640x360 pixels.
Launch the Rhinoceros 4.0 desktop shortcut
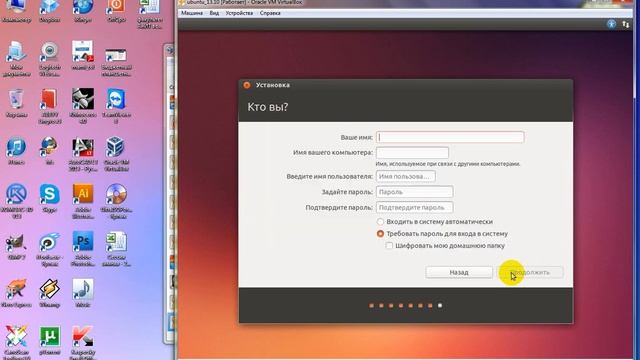83,106
